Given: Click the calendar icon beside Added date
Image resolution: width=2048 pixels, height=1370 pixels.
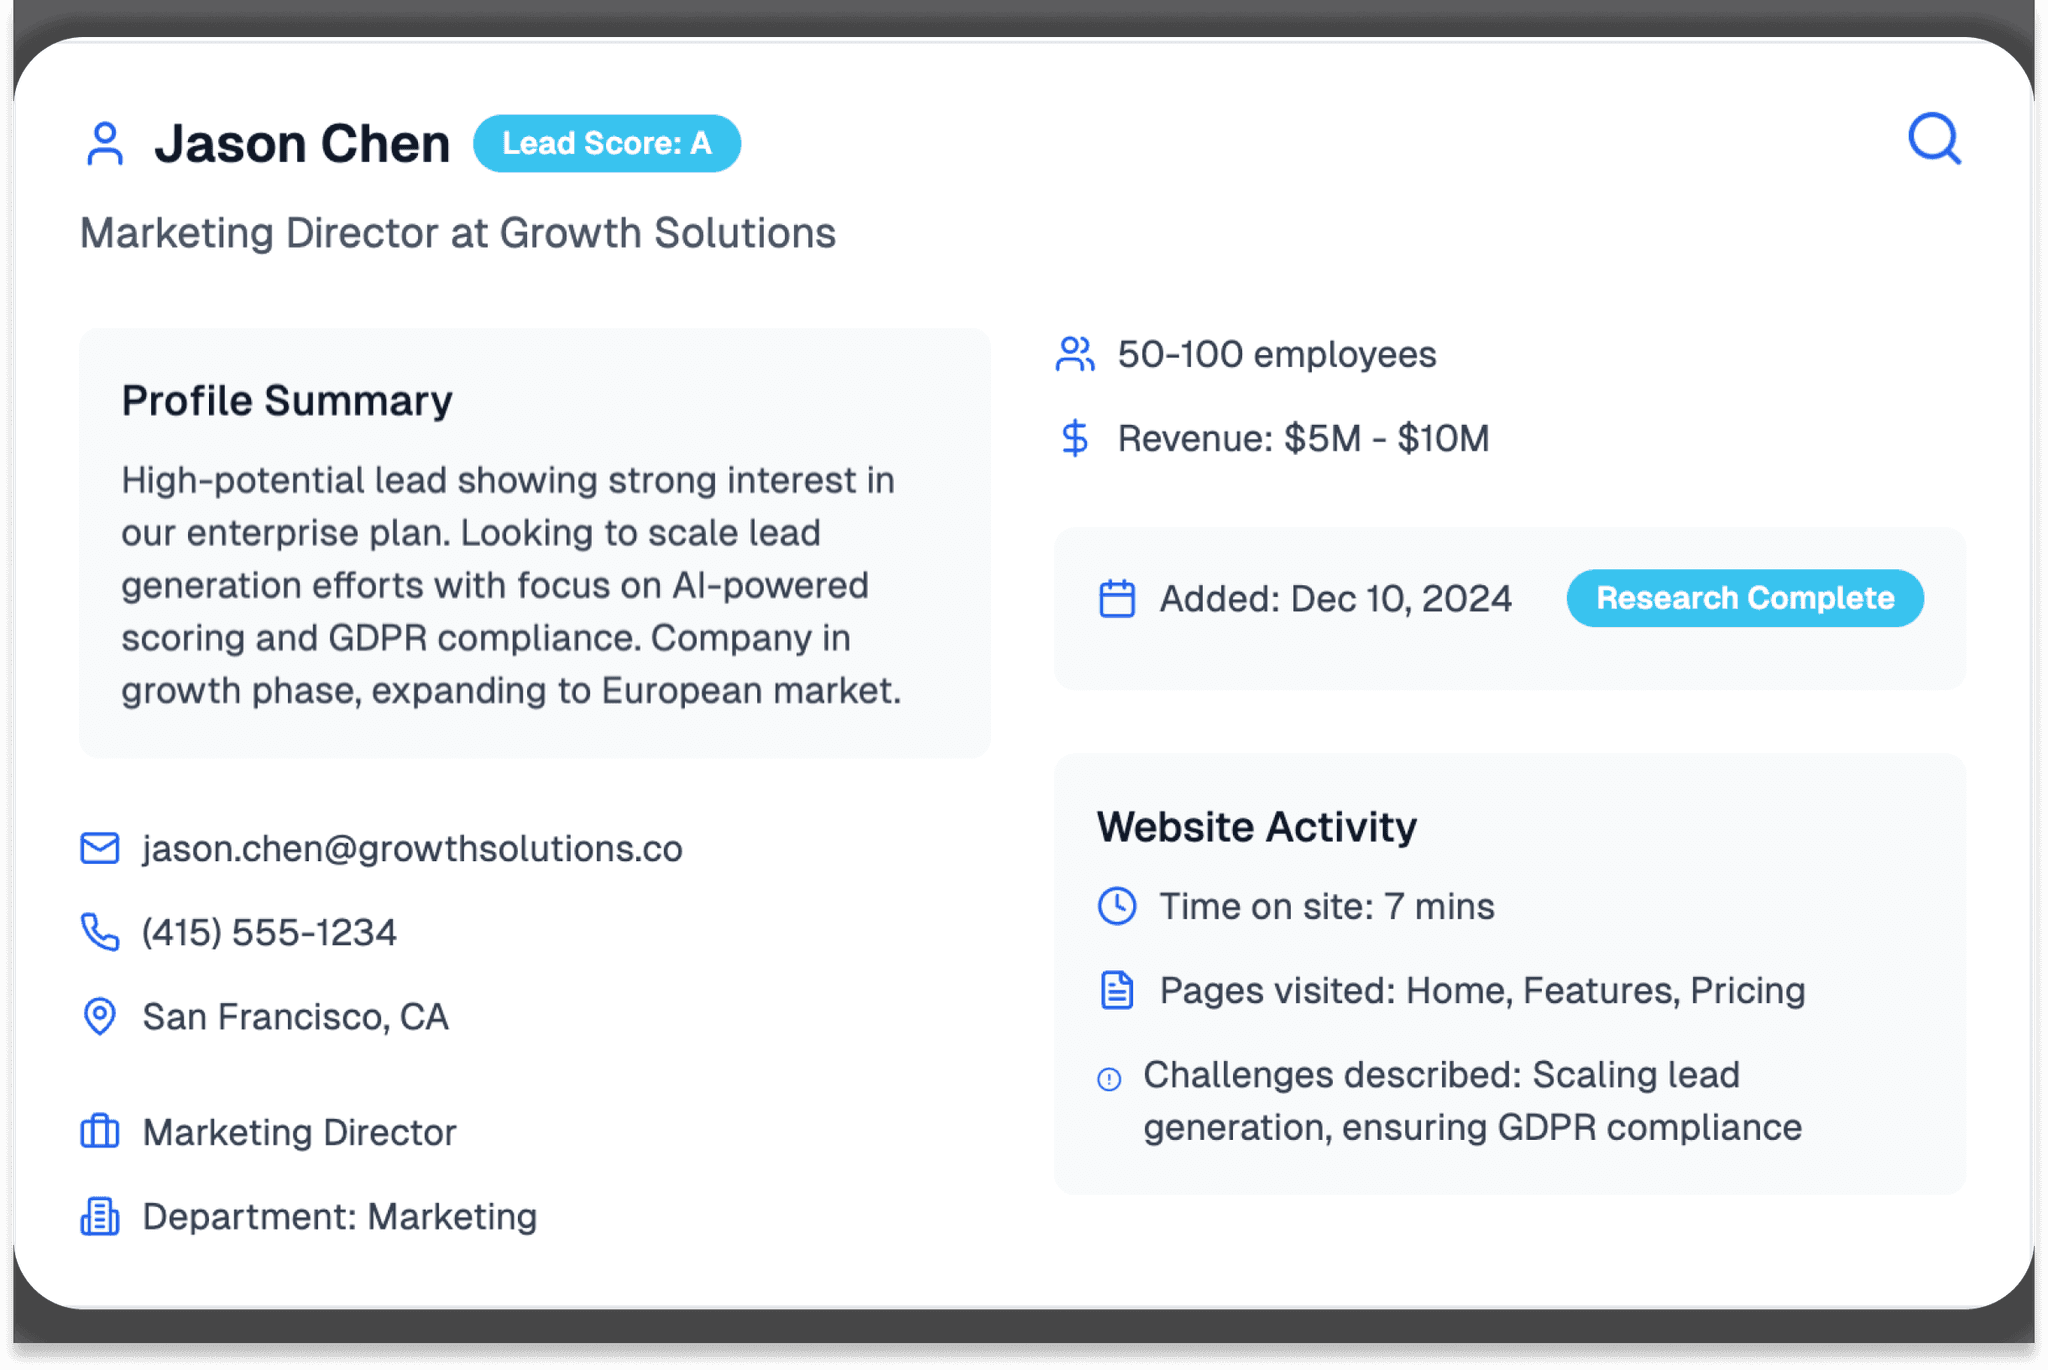Looking at the screenshot, I should [1117, 599].
